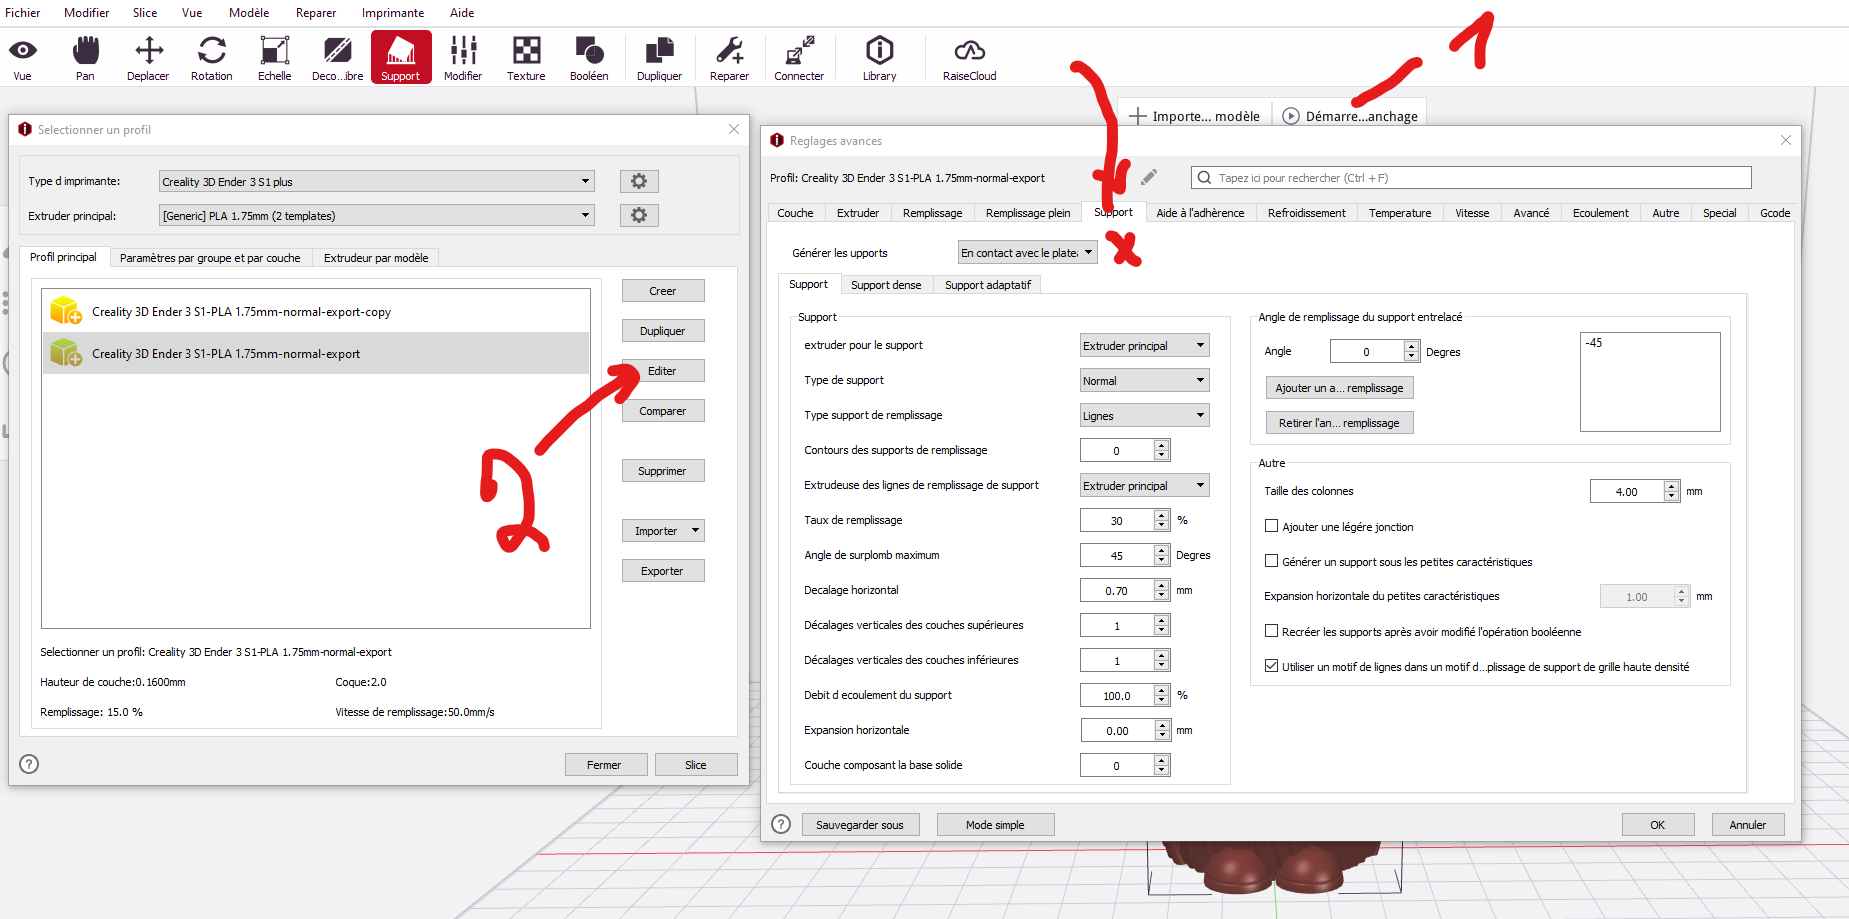
Task: Switch to the Remplissage tab
Action: point(932,213)
